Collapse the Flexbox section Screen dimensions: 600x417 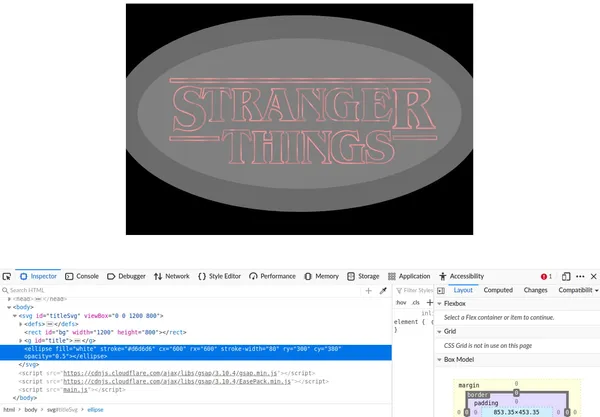(x=440, y=303)
